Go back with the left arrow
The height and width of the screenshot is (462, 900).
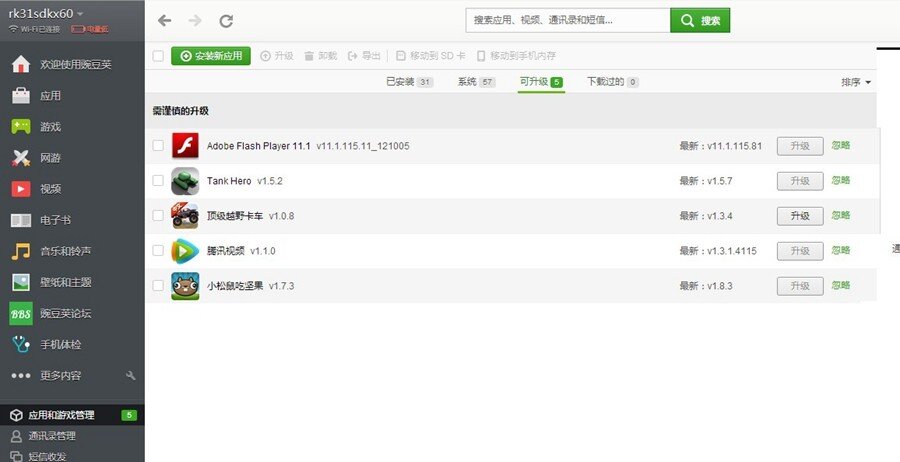tap(165, 21)
